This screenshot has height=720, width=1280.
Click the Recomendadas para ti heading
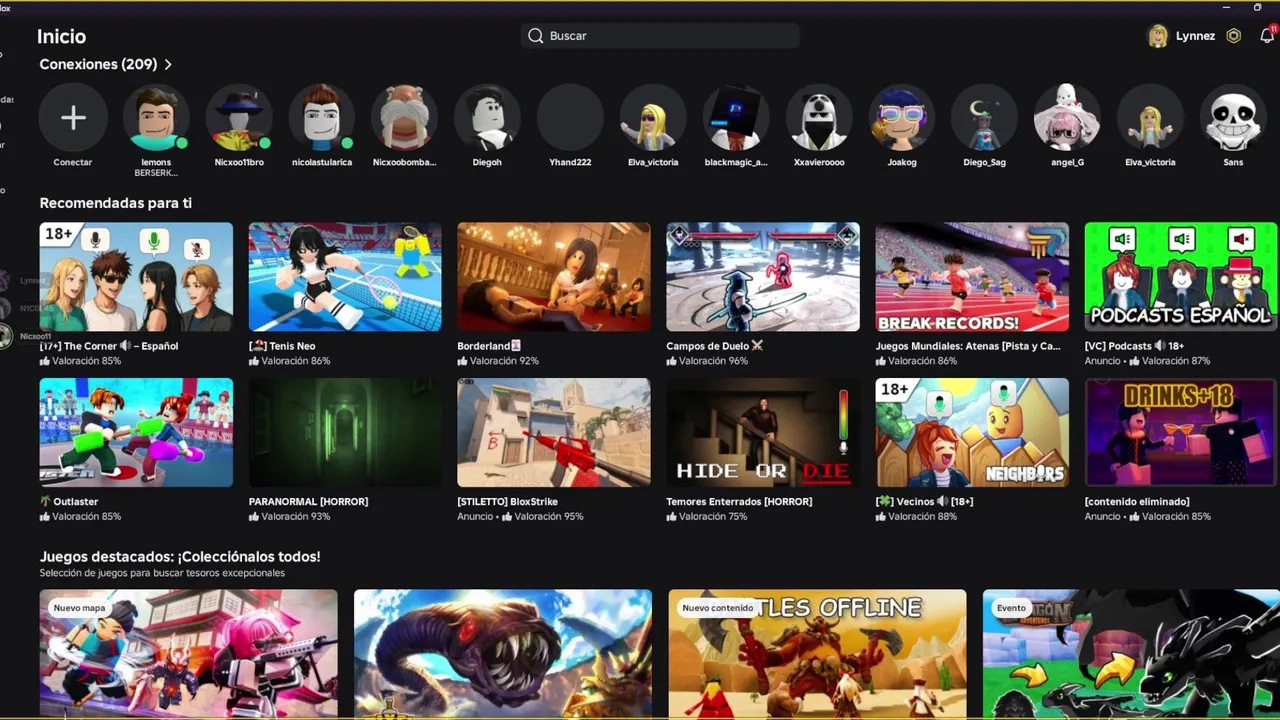coord(115,203)
